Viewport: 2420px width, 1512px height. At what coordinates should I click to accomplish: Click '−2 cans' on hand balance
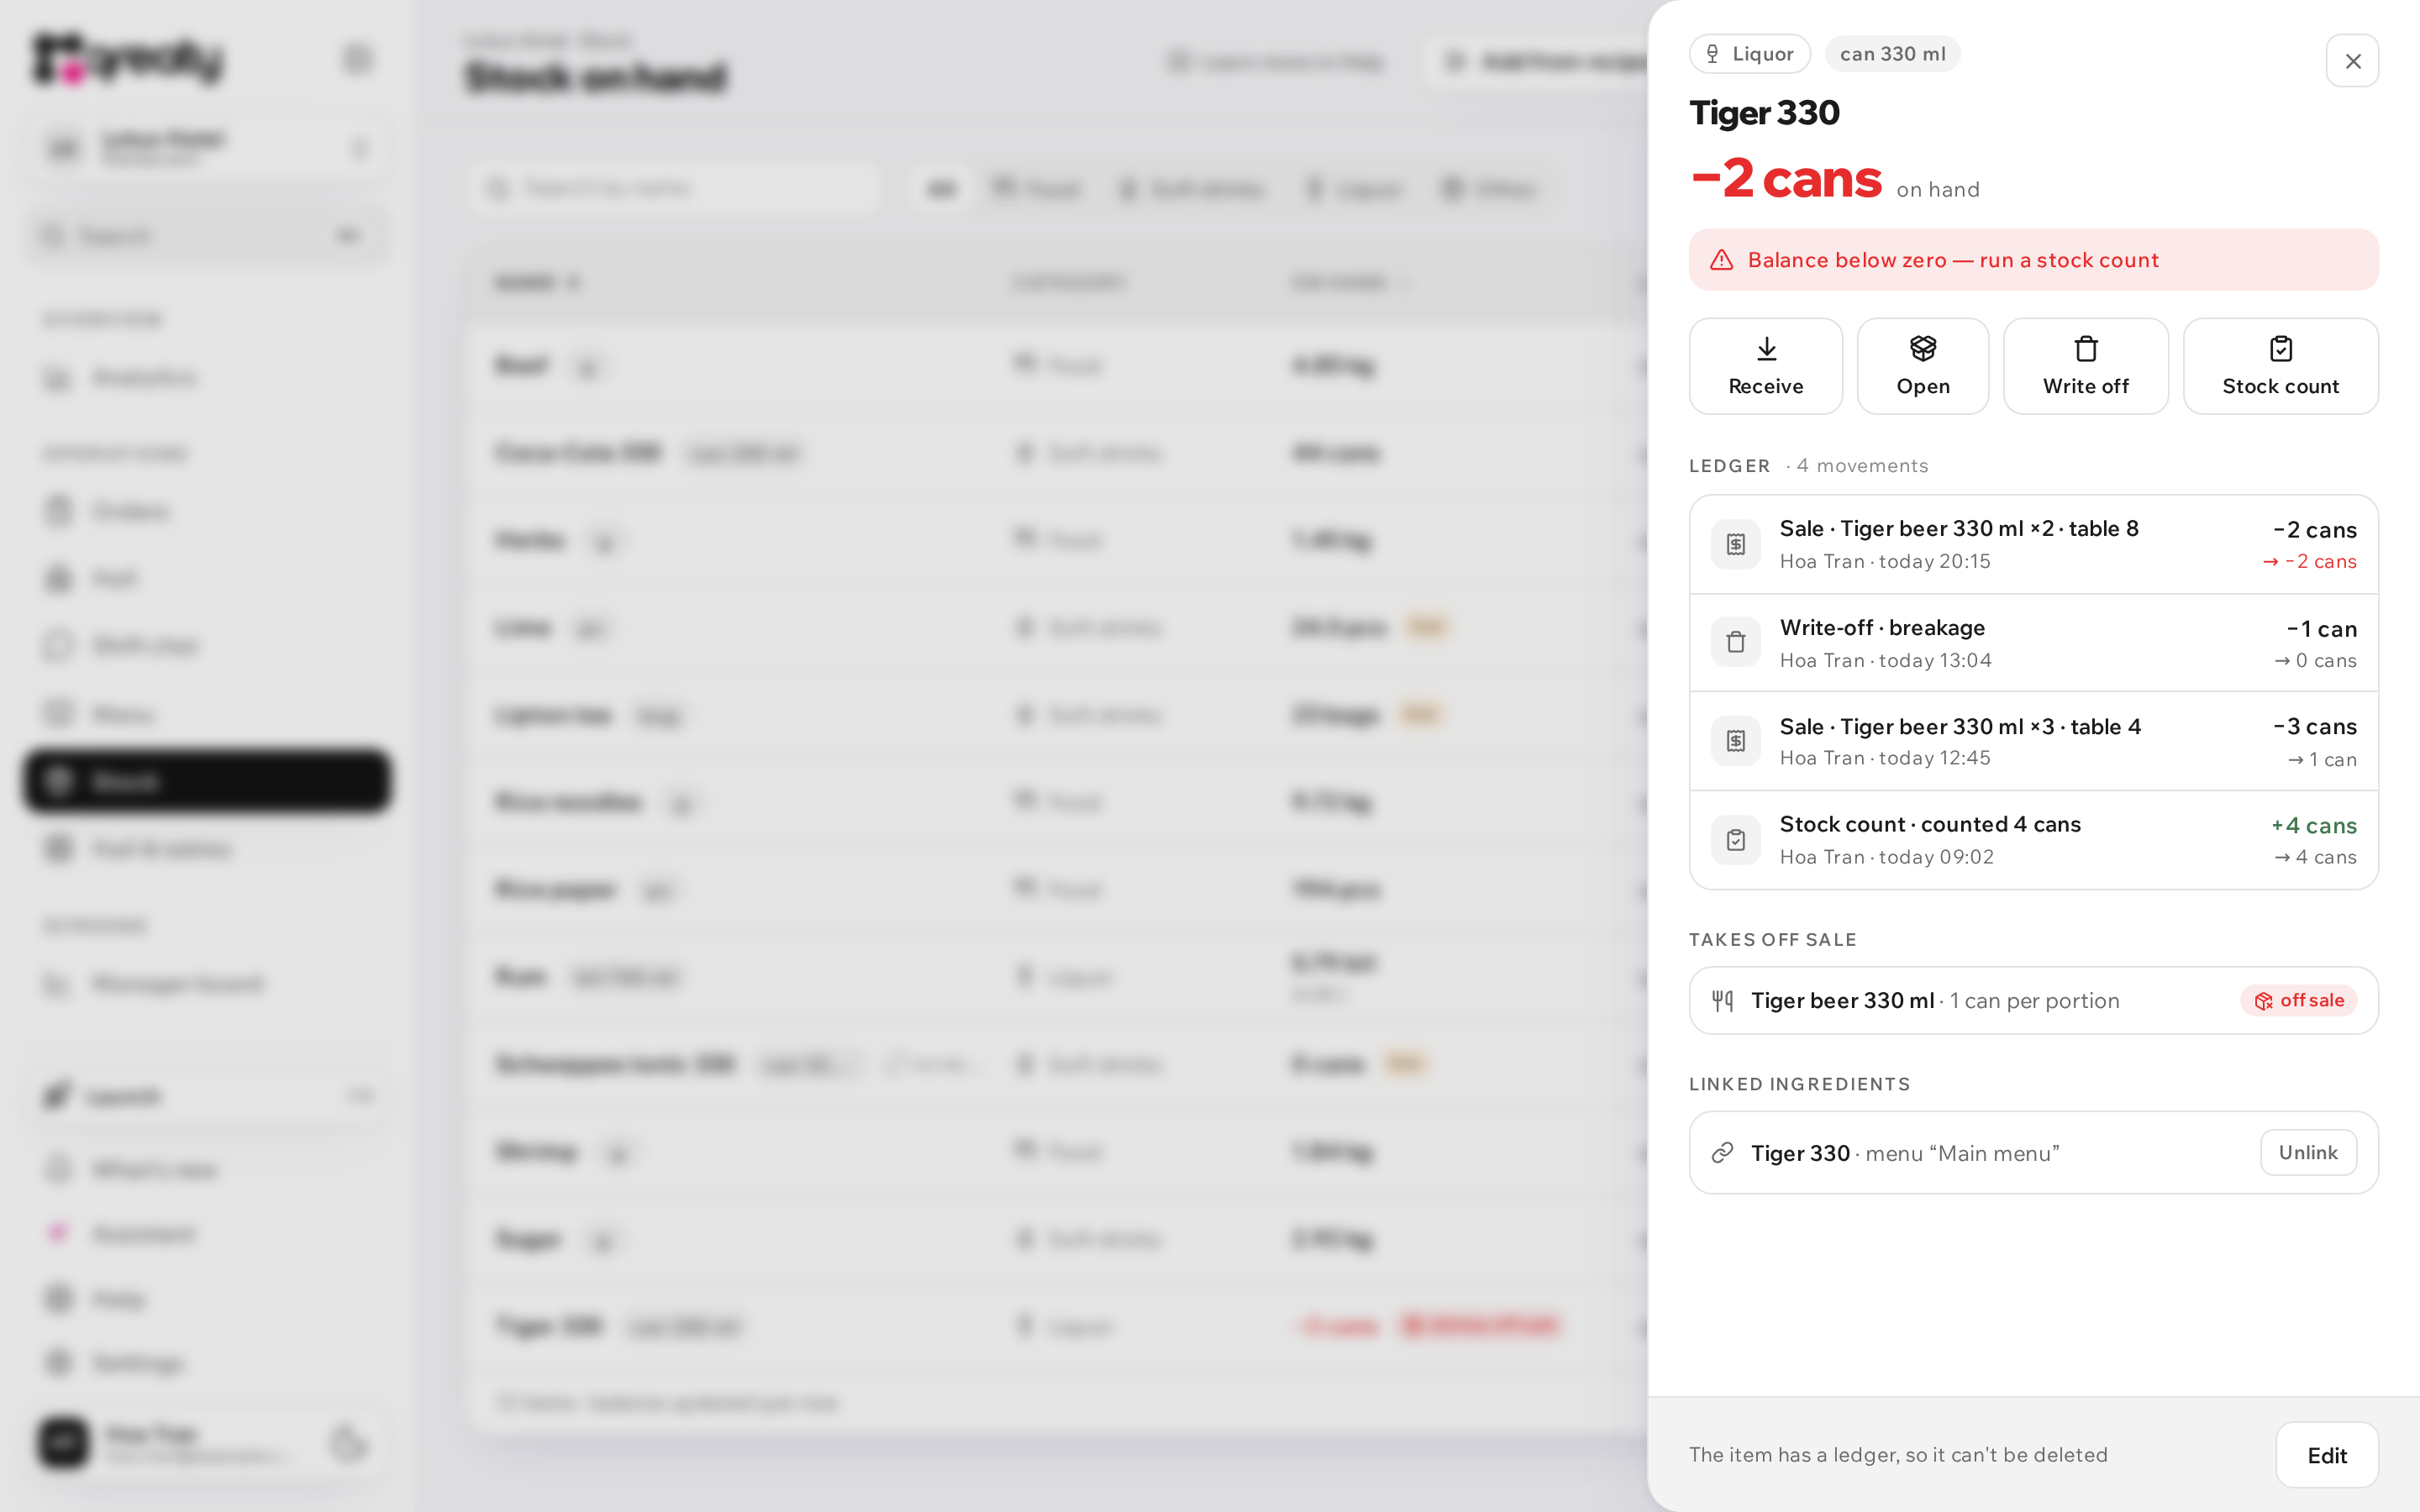[x=1786, y=178]
